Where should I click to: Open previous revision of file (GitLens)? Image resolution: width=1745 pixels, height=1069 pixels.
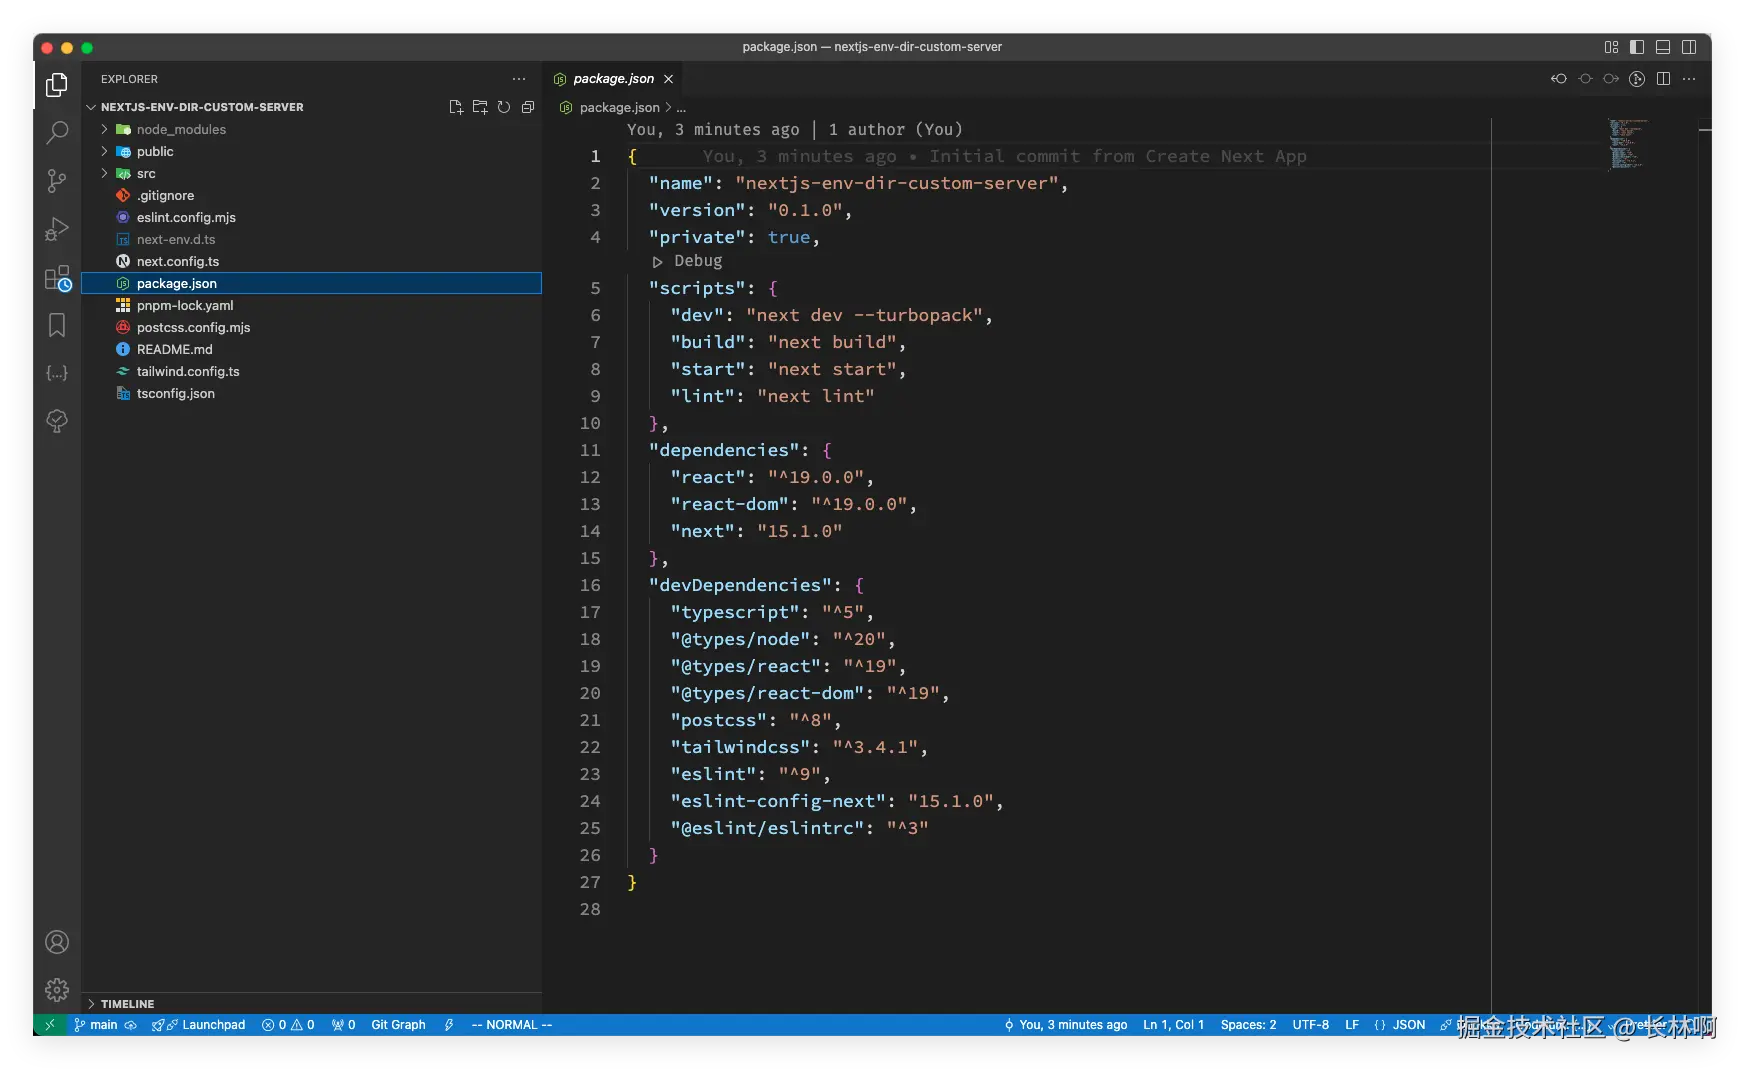1559,79
